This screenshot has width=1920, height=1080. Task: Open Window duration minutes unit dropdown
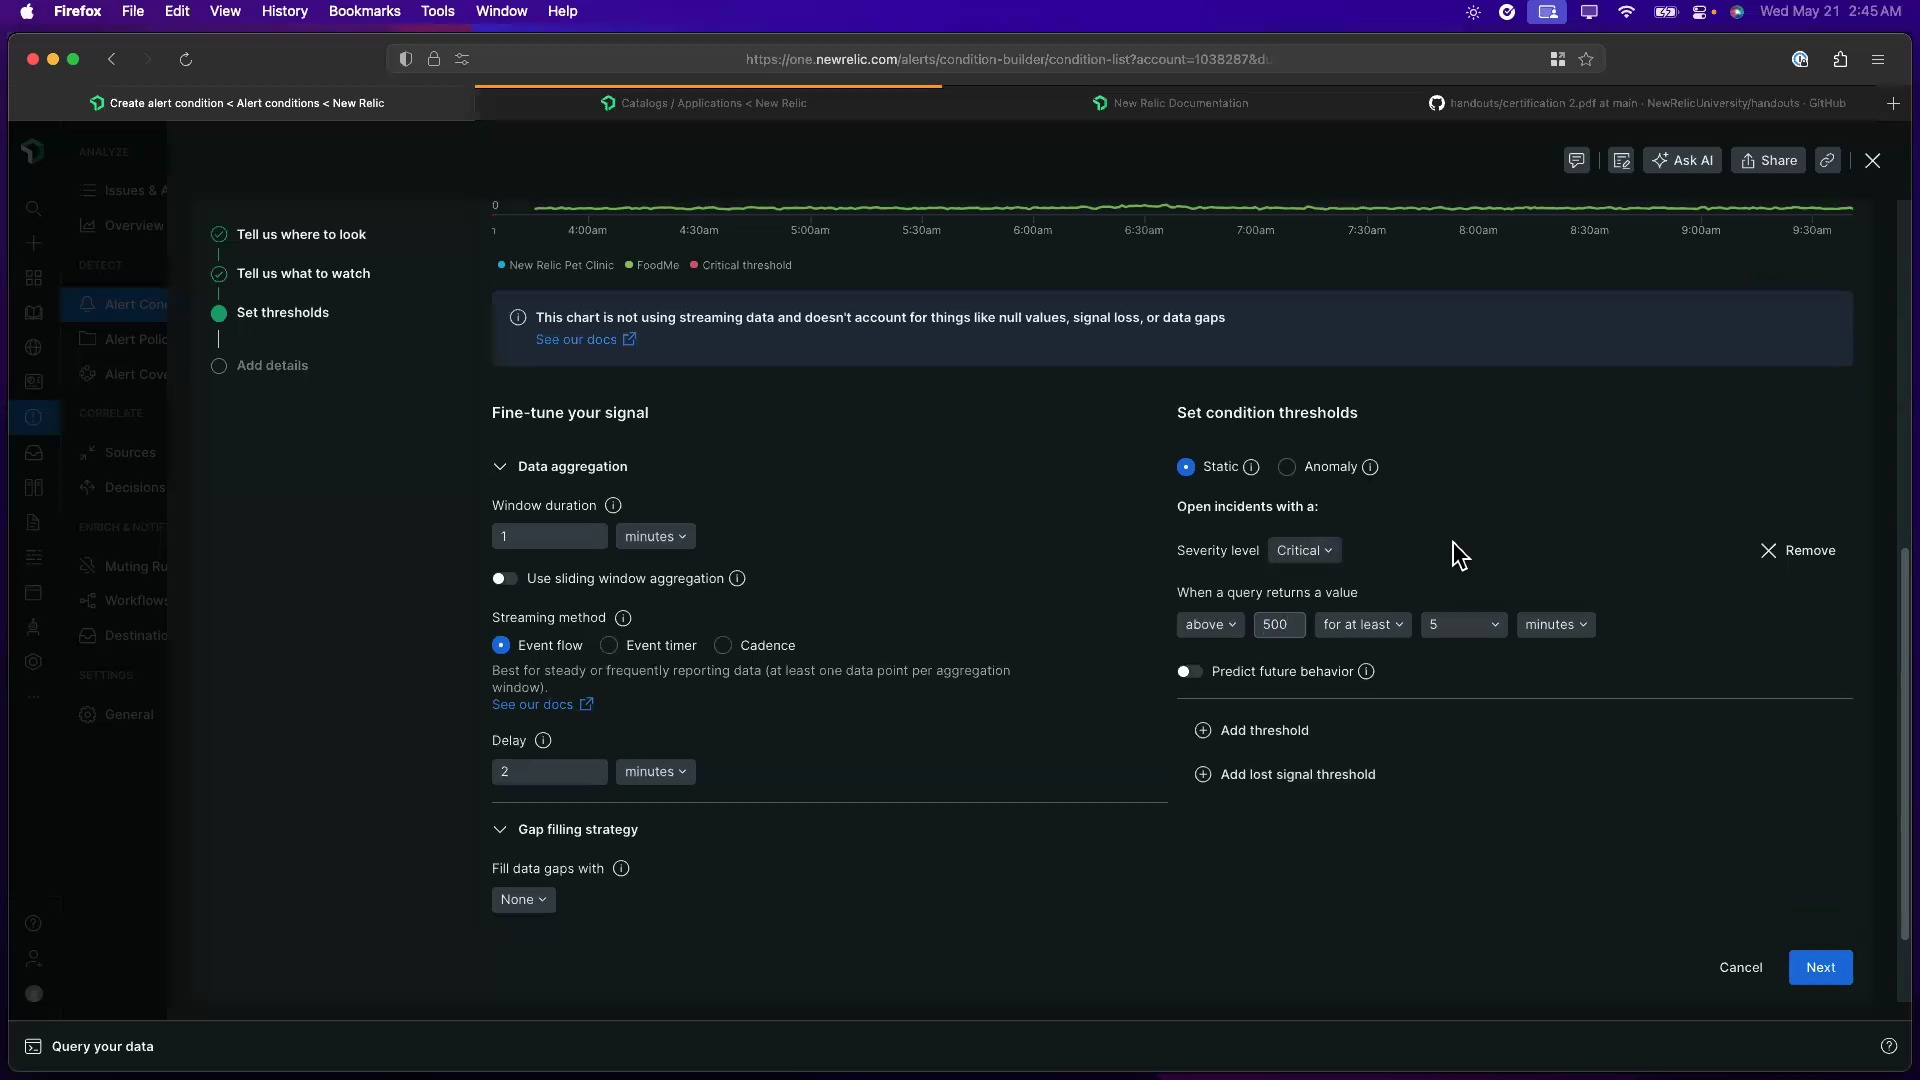655,537
